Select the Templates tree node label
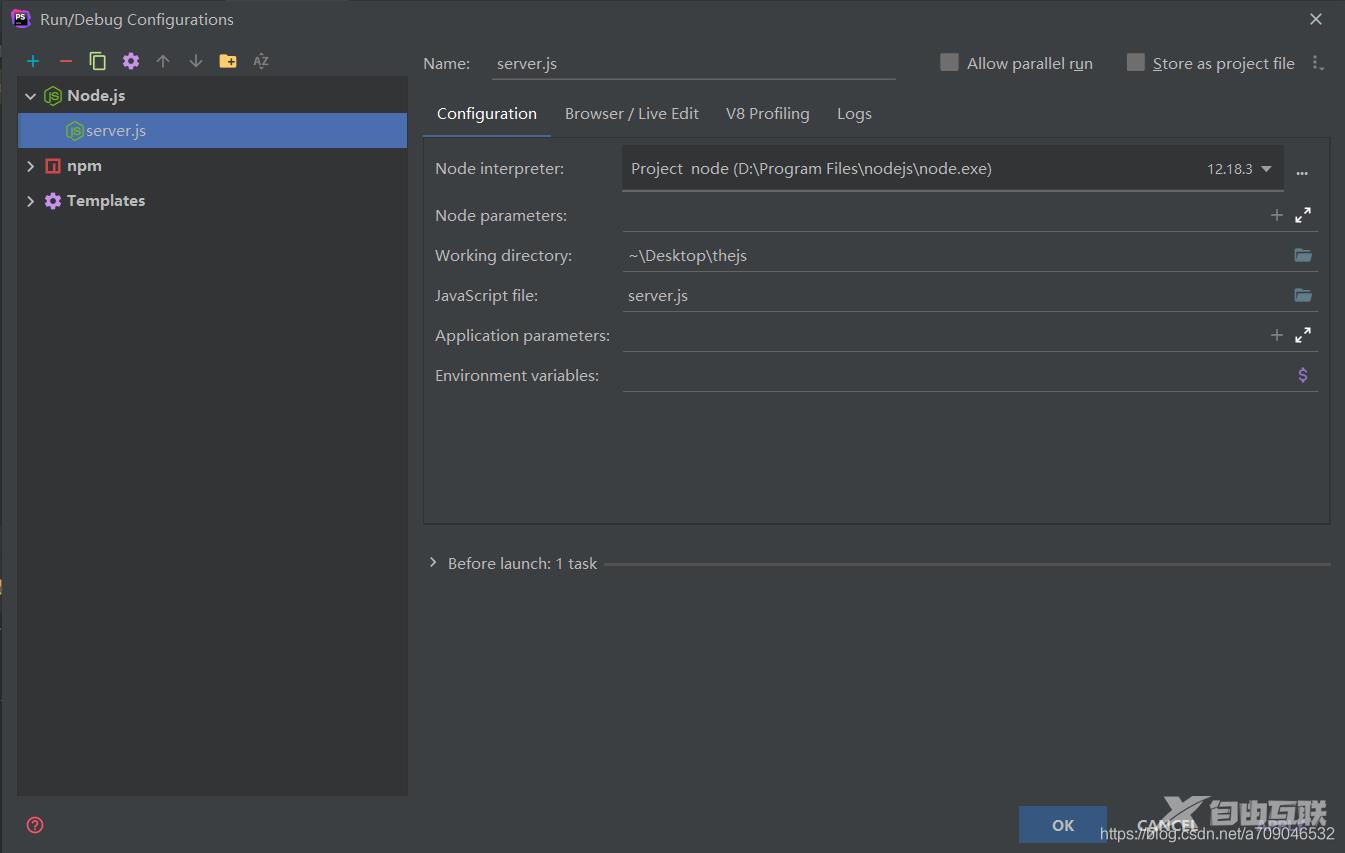The height and width of the screenshot is (853, 1345). click(106, 201)
